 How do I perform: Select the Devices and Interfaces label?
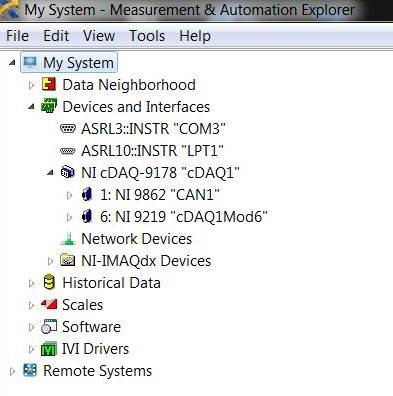136,107
